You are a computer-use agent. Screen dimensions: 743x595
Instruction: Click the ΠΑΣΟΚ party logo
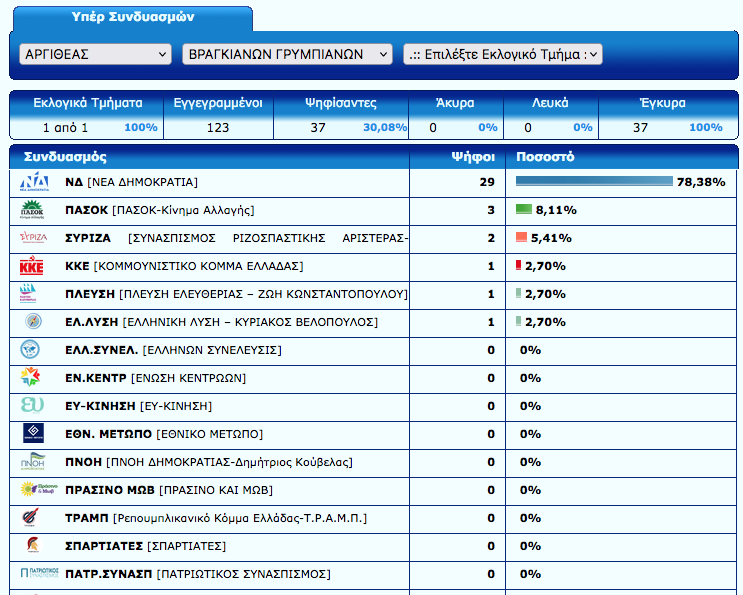tap(33, 210)
